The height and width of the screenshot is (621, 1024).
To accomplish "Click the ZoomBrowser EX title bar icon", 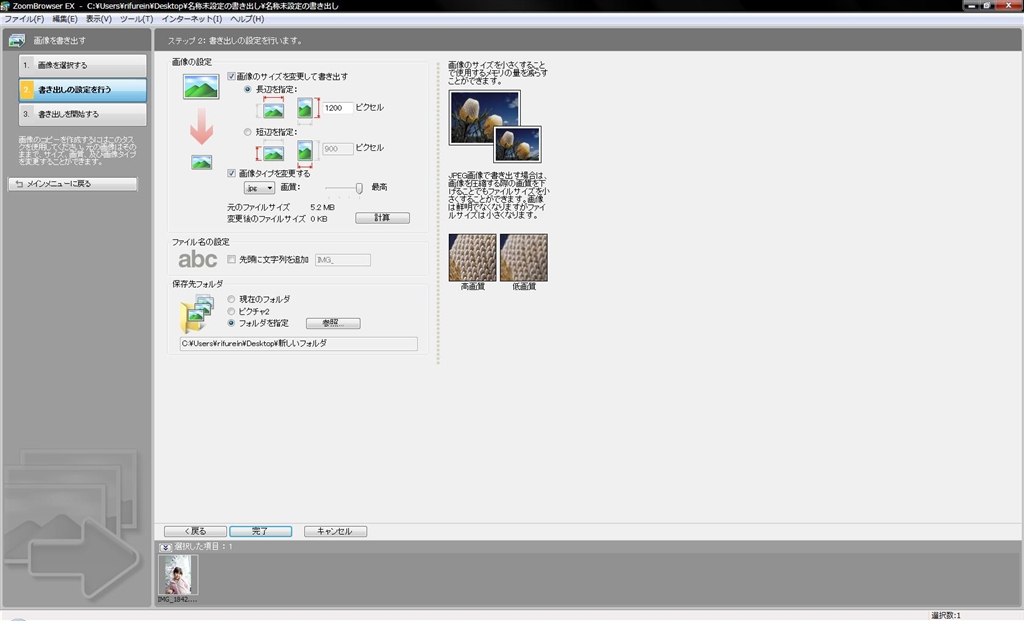I will 5,6.
